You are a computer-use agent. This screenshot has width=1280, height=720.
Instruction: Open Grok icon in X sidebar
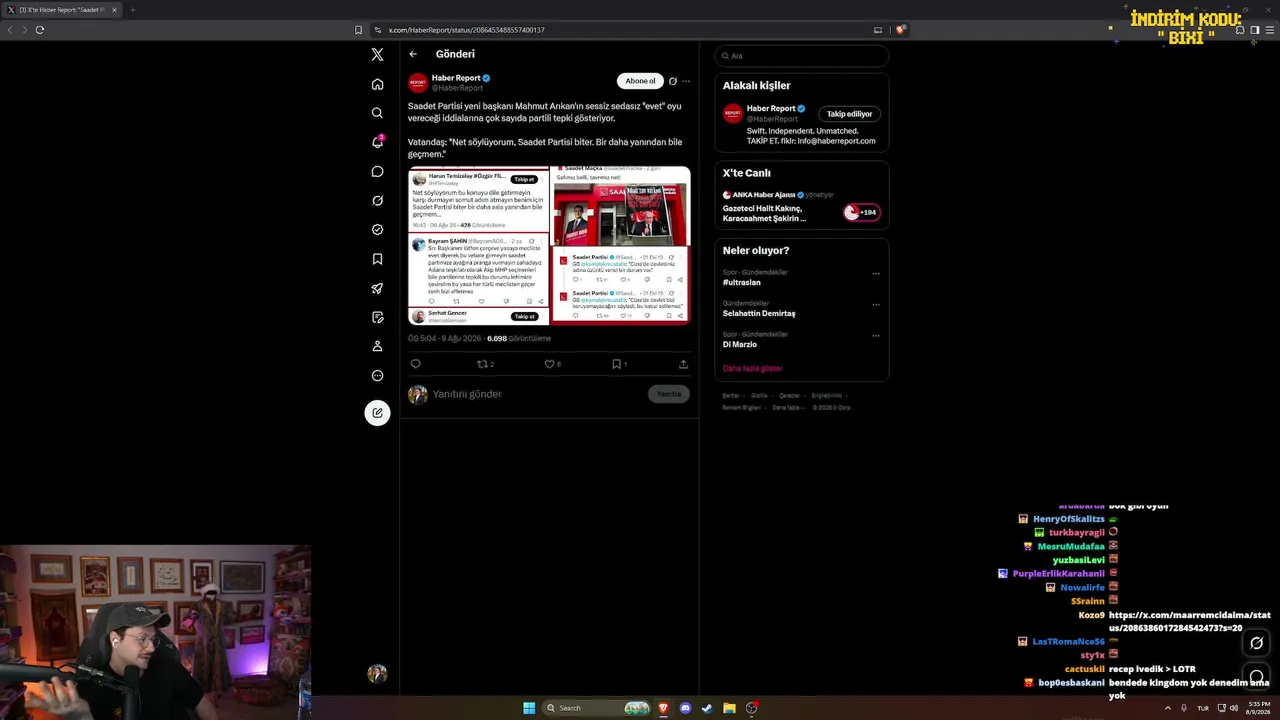pyautogui.click(x=377, y=200)
